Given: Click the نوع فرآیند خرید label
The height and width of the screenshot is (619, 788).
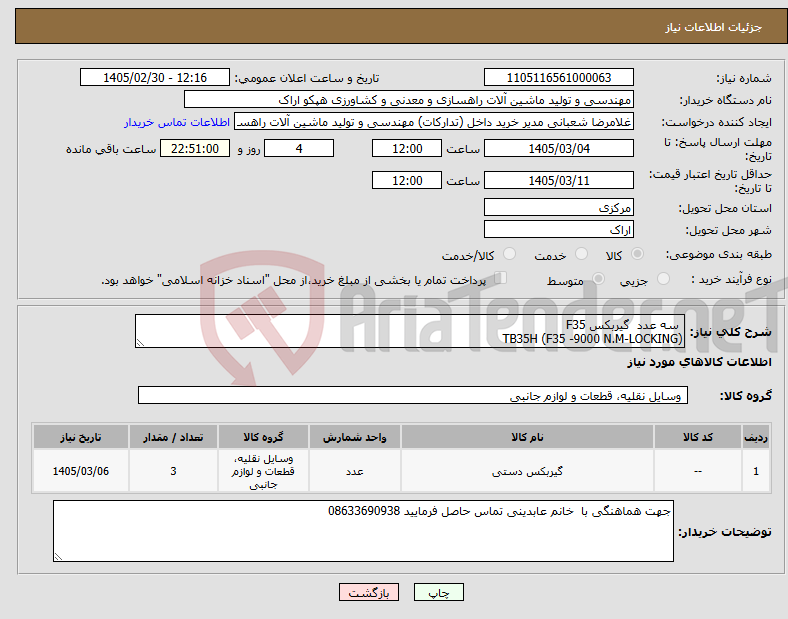Looking at the screenshot, I should tap(731, 279).
